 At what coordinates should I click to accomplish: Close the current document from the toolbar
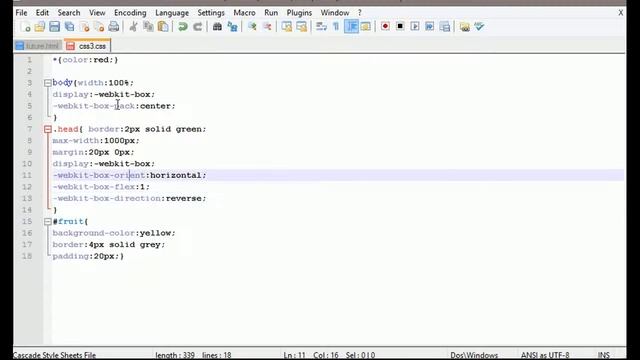(x=84, y=27)
